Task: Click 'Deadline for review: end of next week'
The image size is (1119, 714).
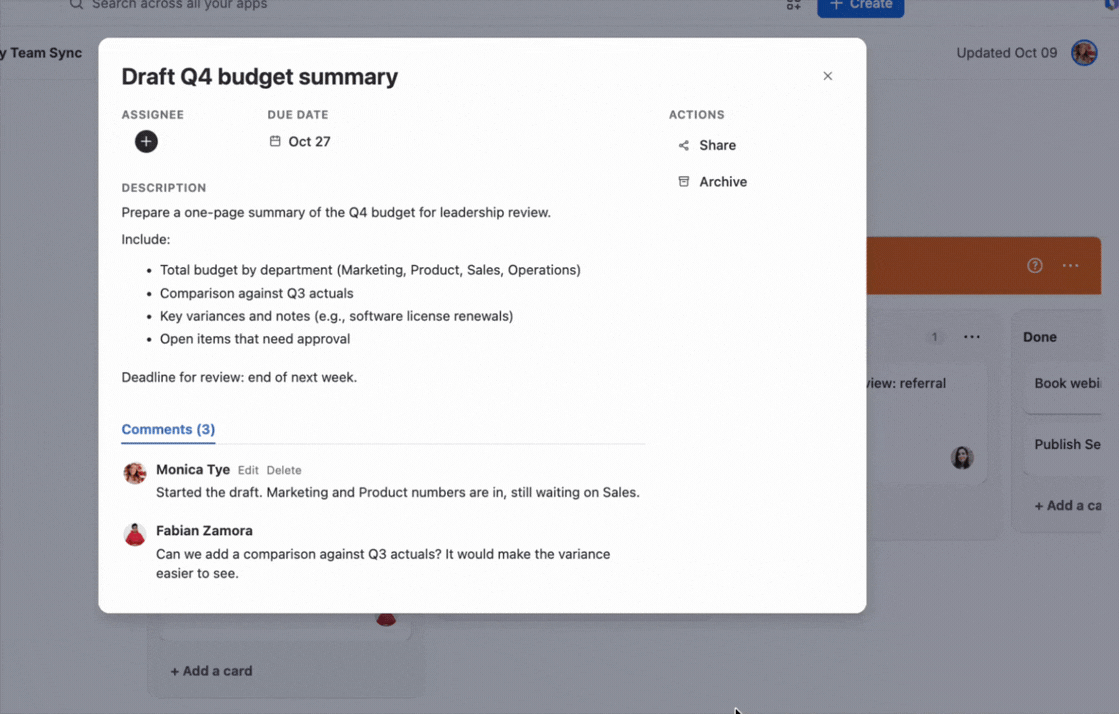Action: pyautogui.click(x=239, y=377)
